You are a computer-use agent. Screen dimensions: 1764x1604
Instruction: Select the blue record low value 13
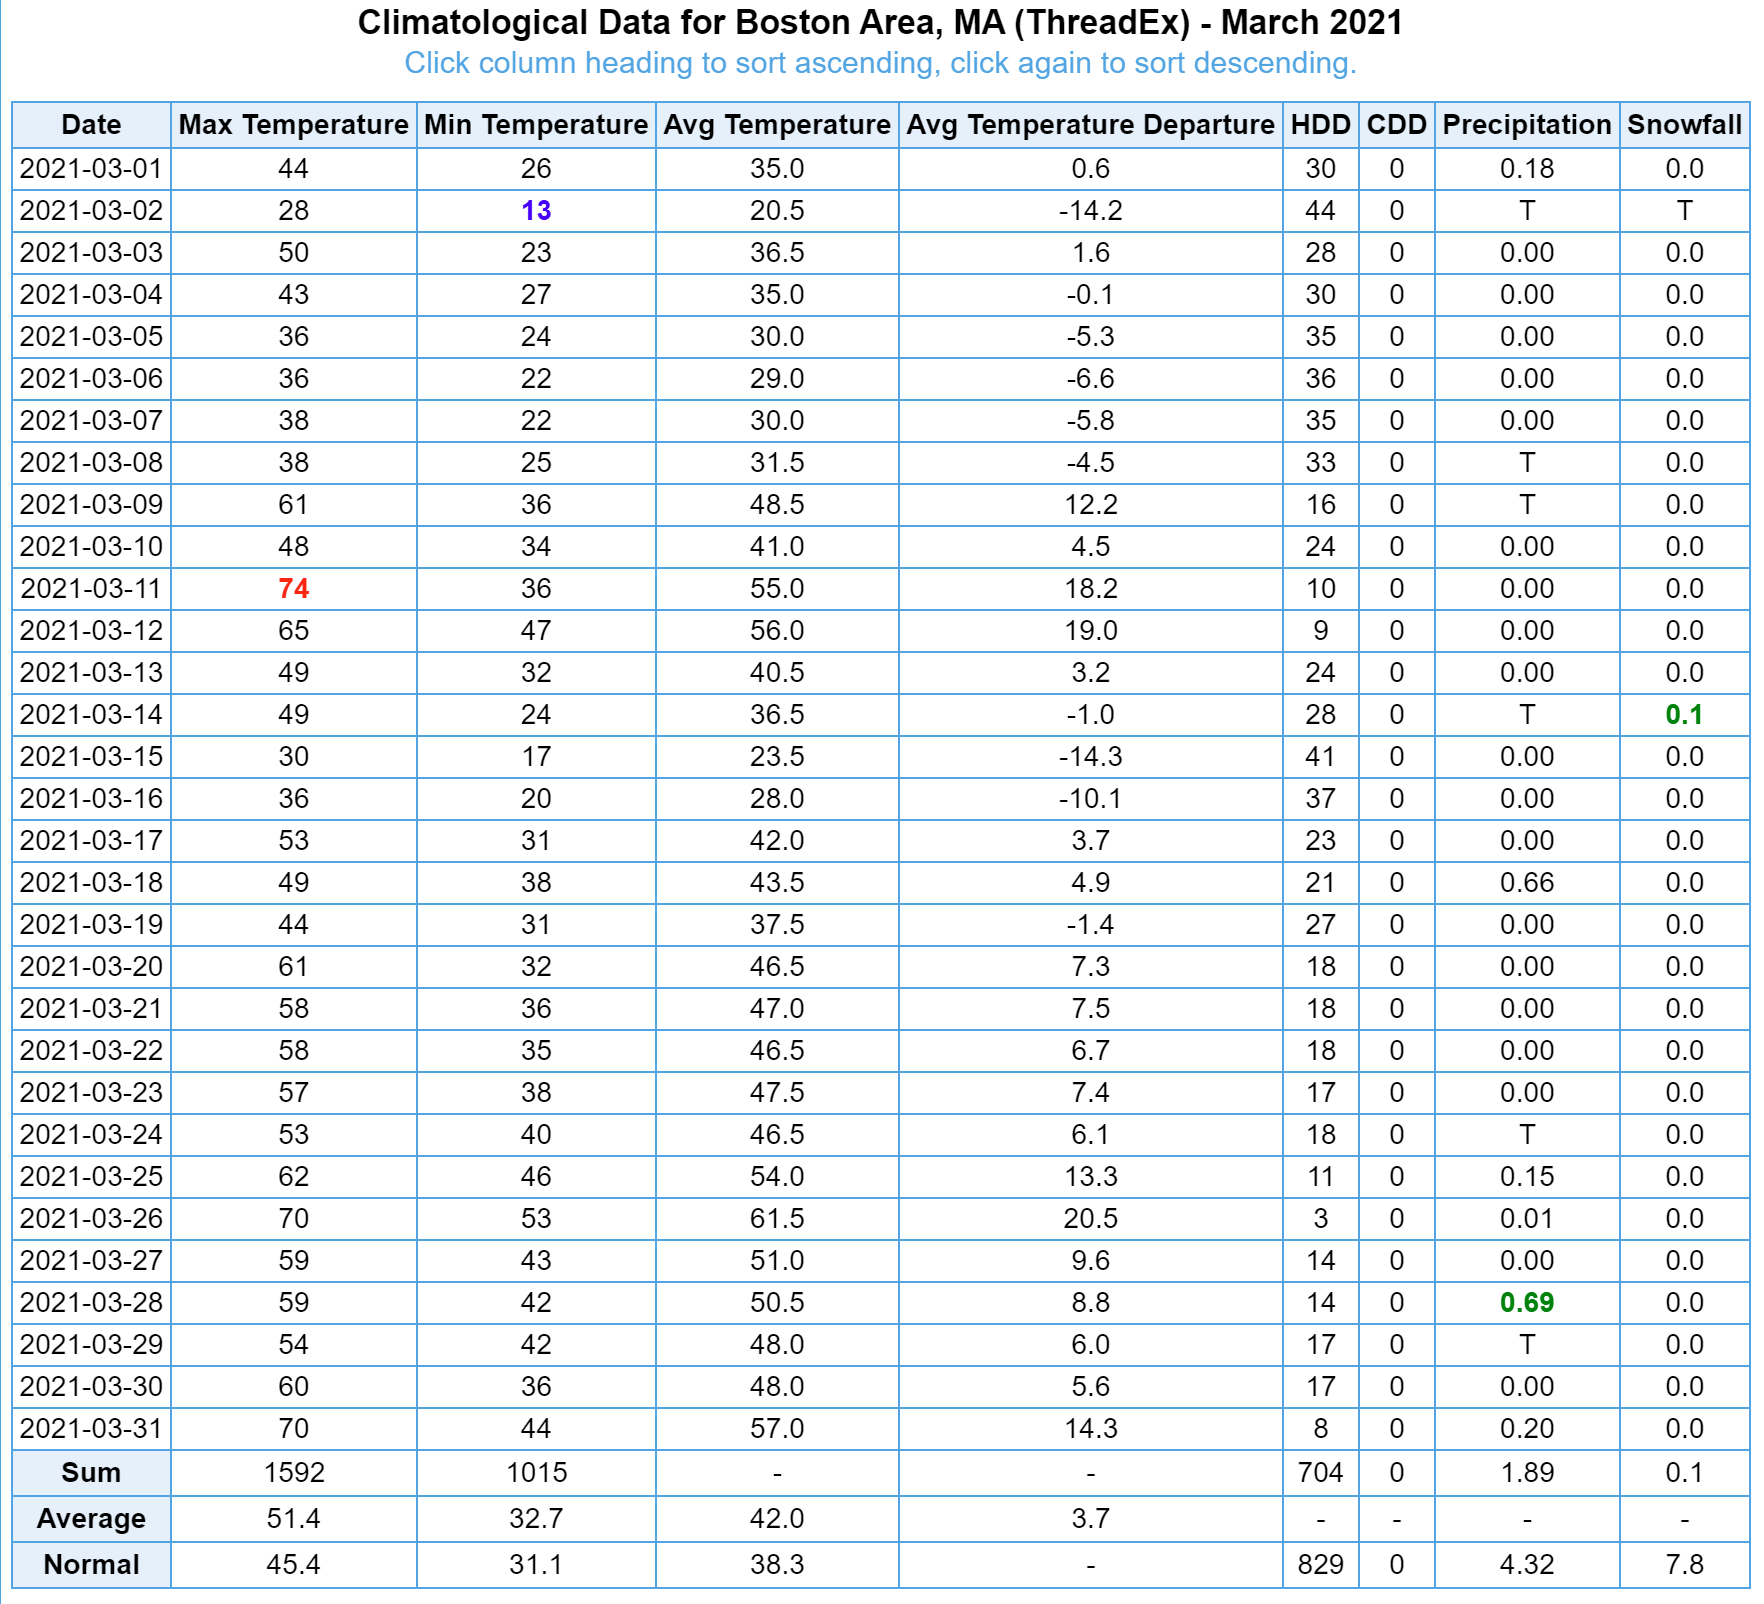point(536,211)
